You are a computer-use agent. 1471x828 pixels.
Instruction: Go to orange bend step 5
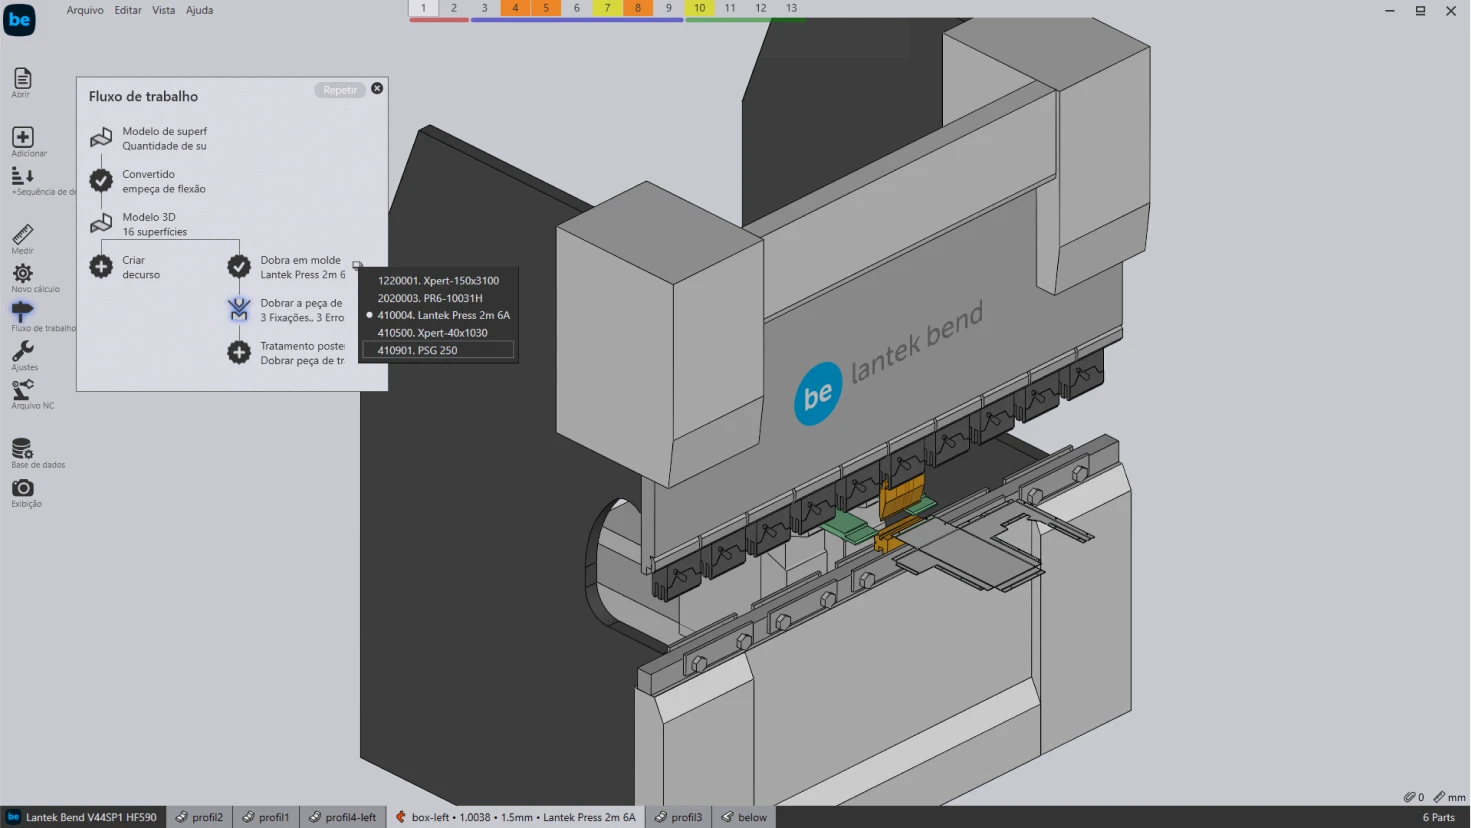click(546, 8)
